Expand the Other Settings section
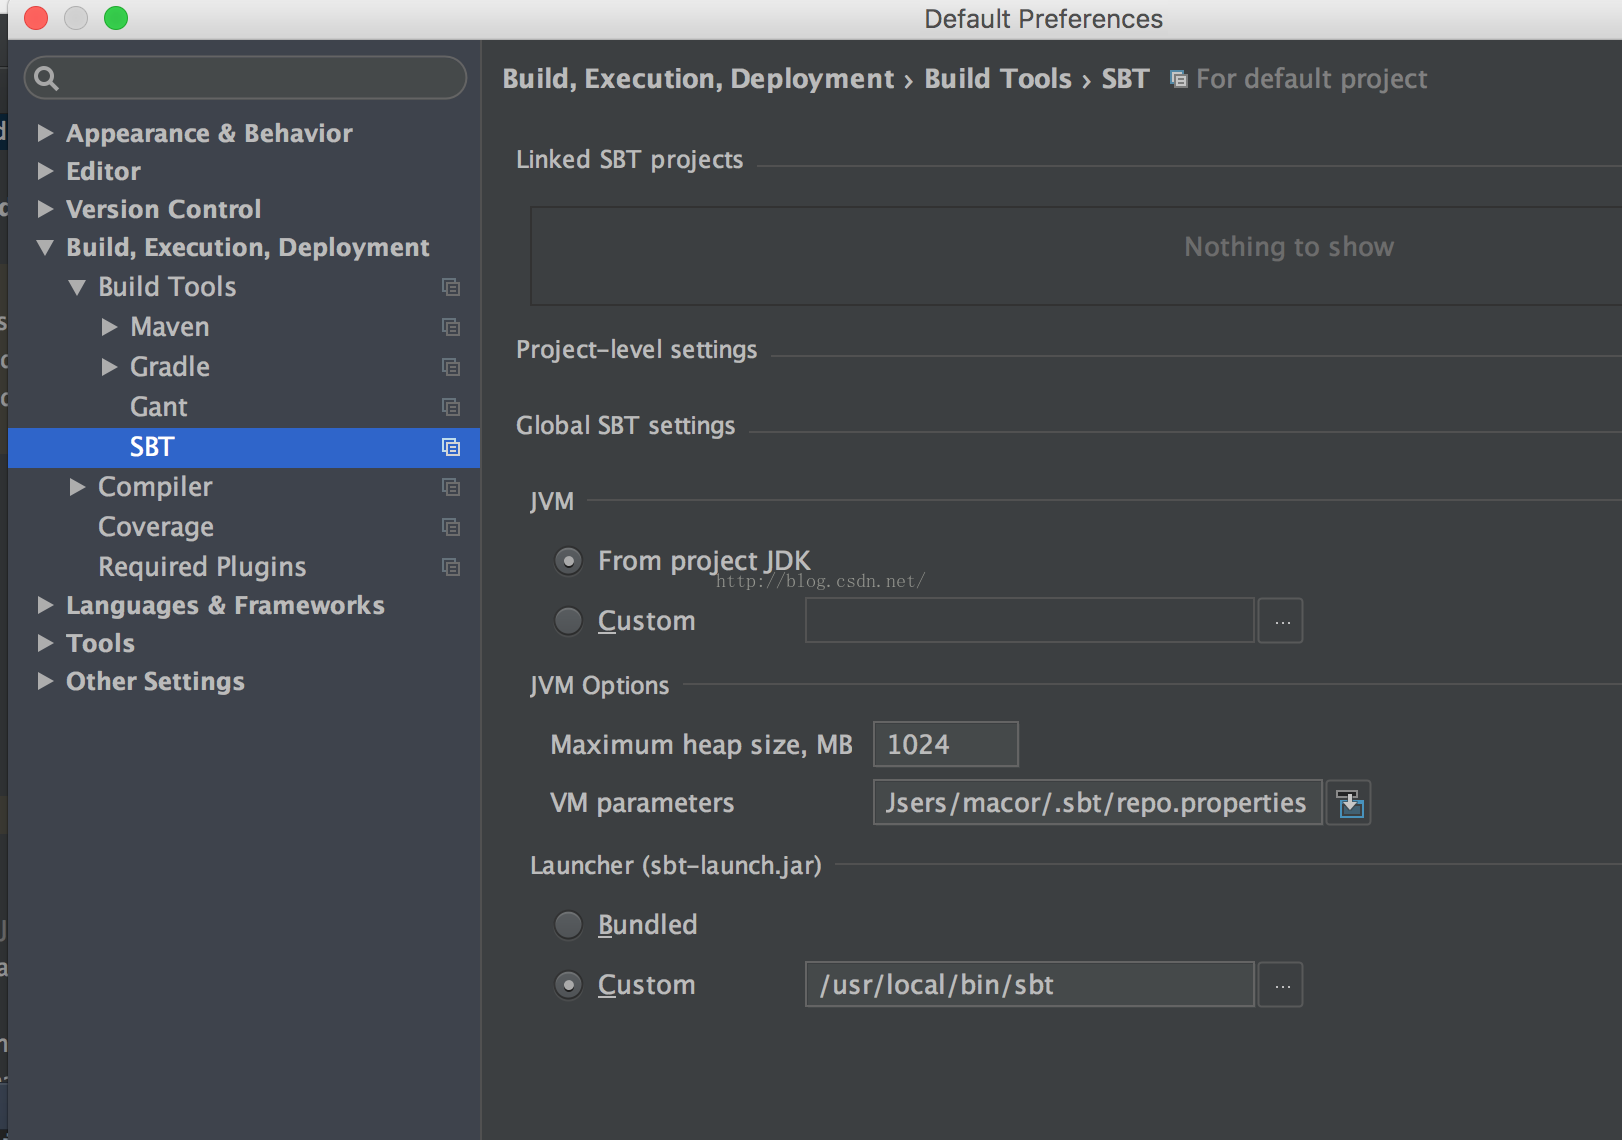 tap(45, 681)
